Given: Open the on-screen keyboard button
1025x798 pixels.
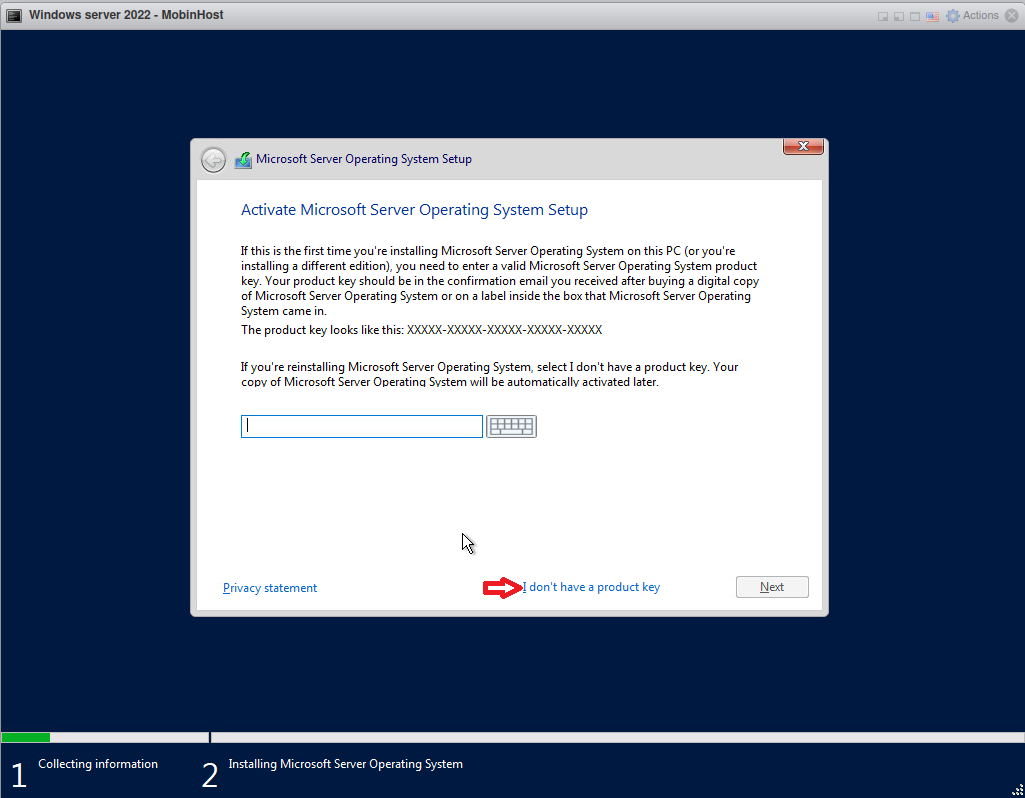Looking at the screenshot, I should tap(511, 426).
